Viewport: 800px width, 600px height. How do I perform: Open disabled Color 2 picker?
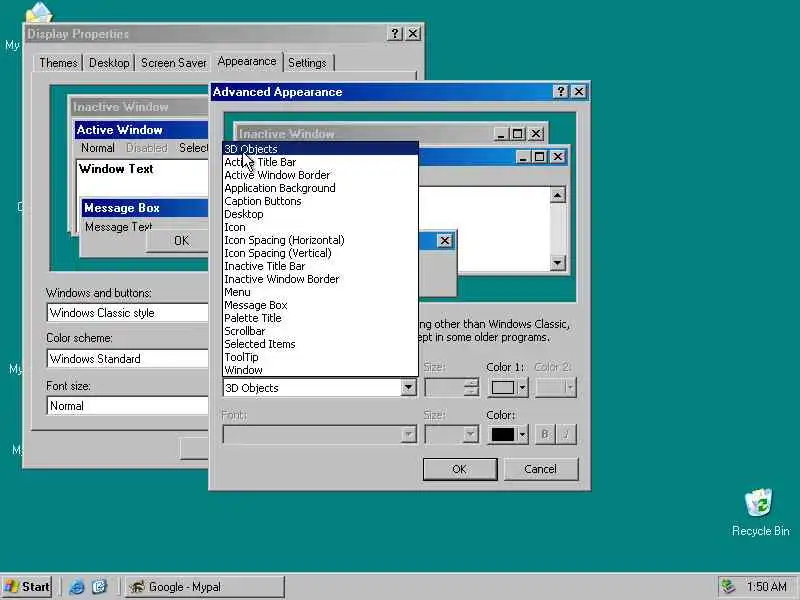(x=556, y=388)
